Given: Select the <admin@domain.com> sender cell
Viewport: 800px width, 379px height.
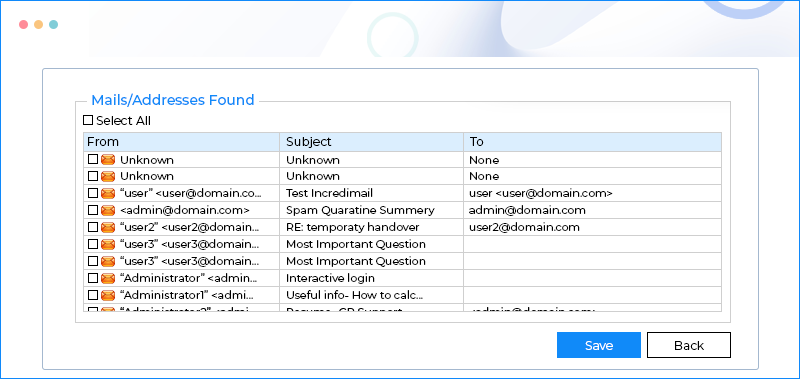Looking at the screenshot, I should click(x=184, y=210).
